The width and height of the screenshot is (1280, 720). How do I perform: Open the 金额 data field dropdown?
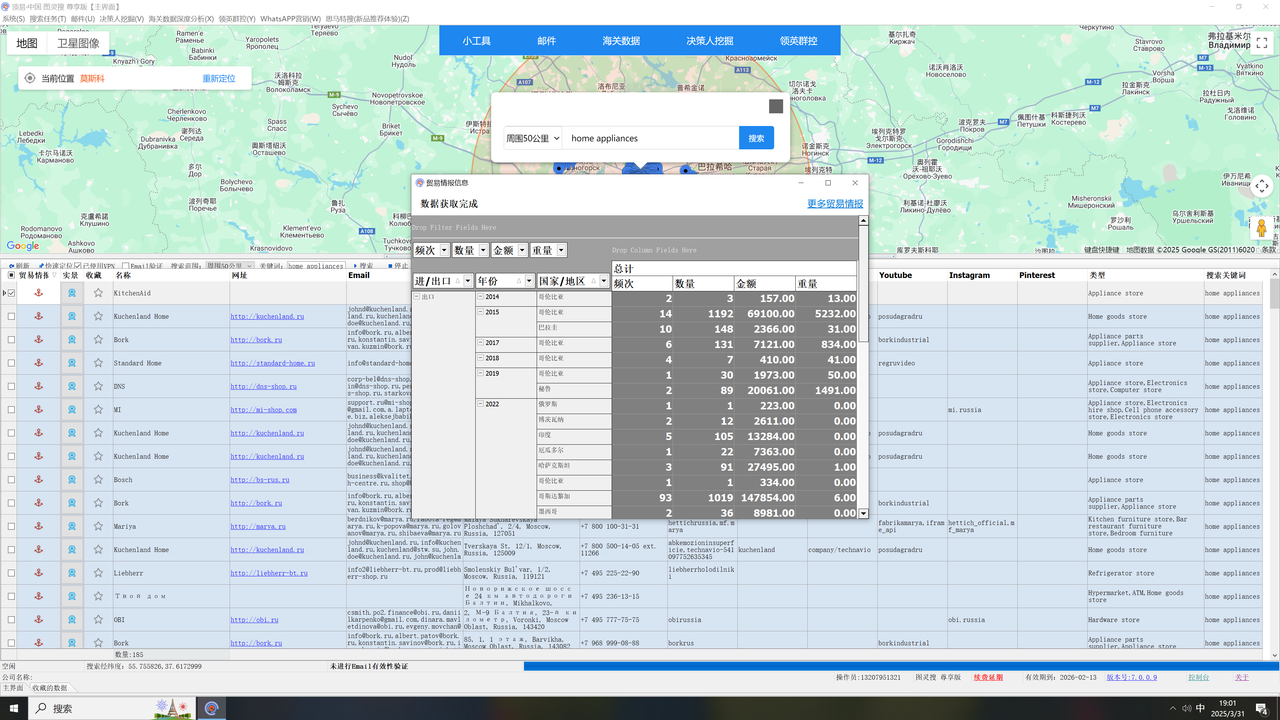coord(522,251)
